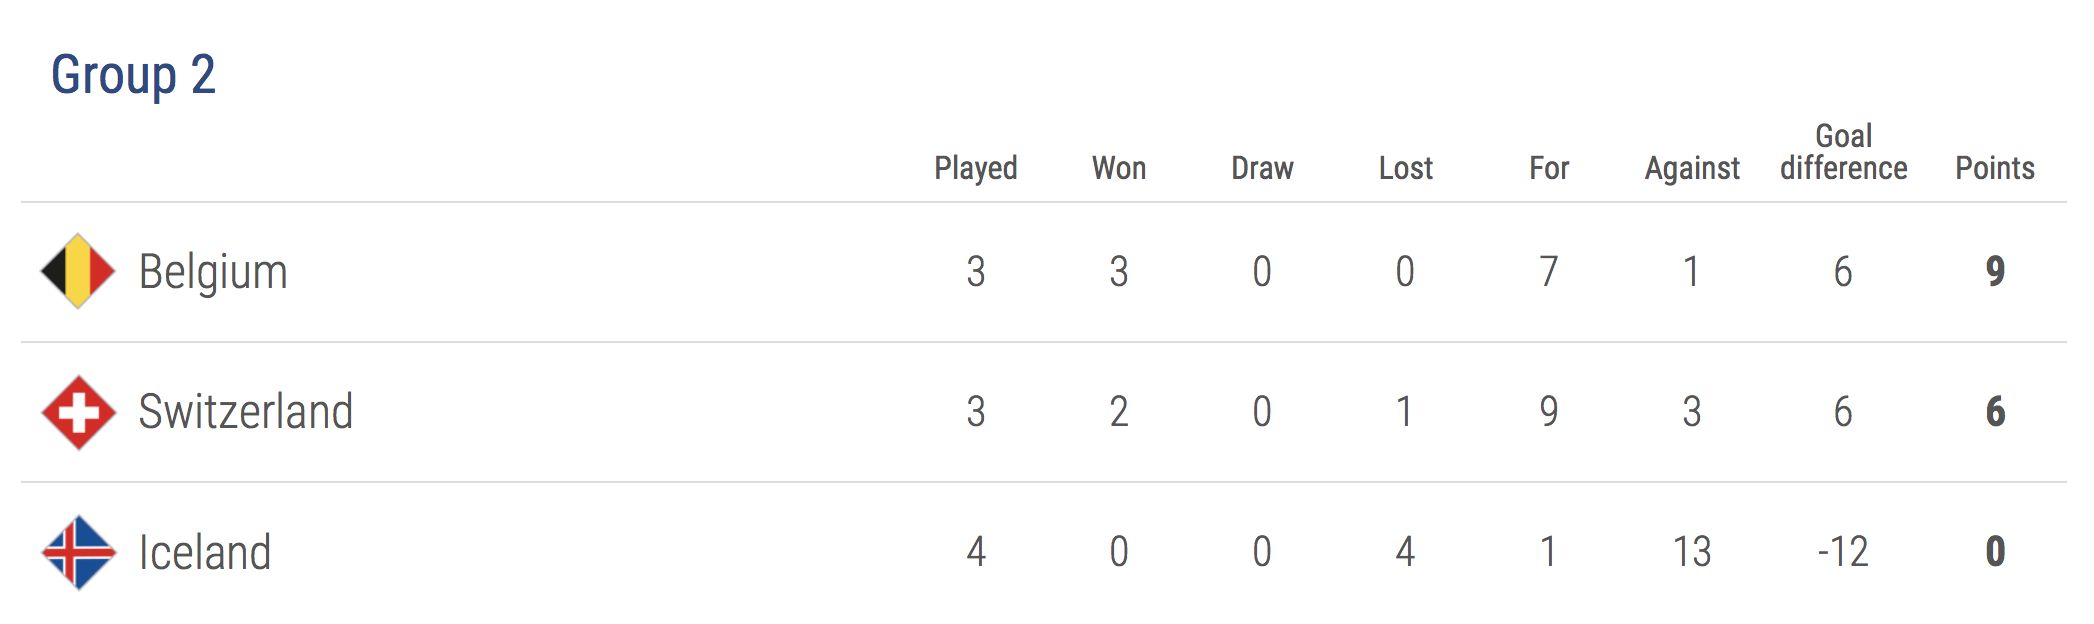This screenshot has height=624, width=2094.
Task: Click Belgium's 9 points value
Action: coord(1995,272)
